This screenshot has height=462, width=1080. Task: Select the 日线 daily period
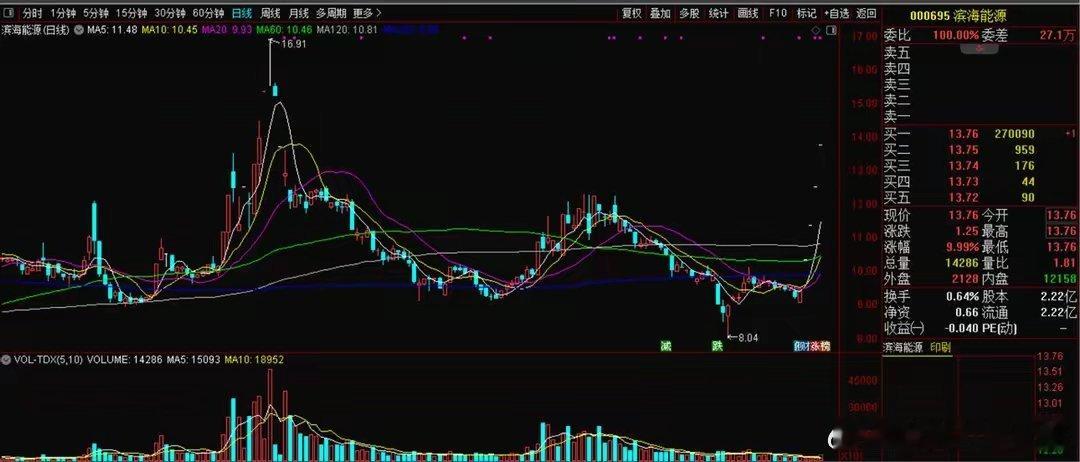242,13
